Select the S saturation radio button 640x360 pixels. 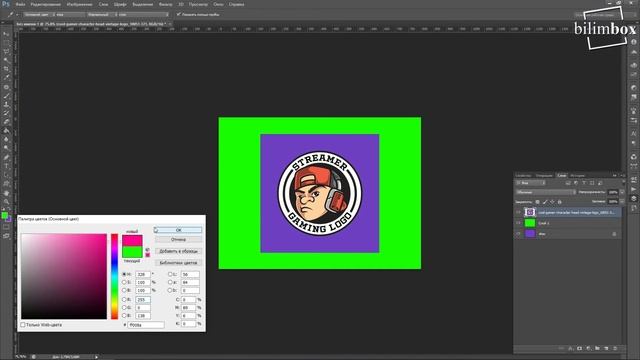point(124,282)
